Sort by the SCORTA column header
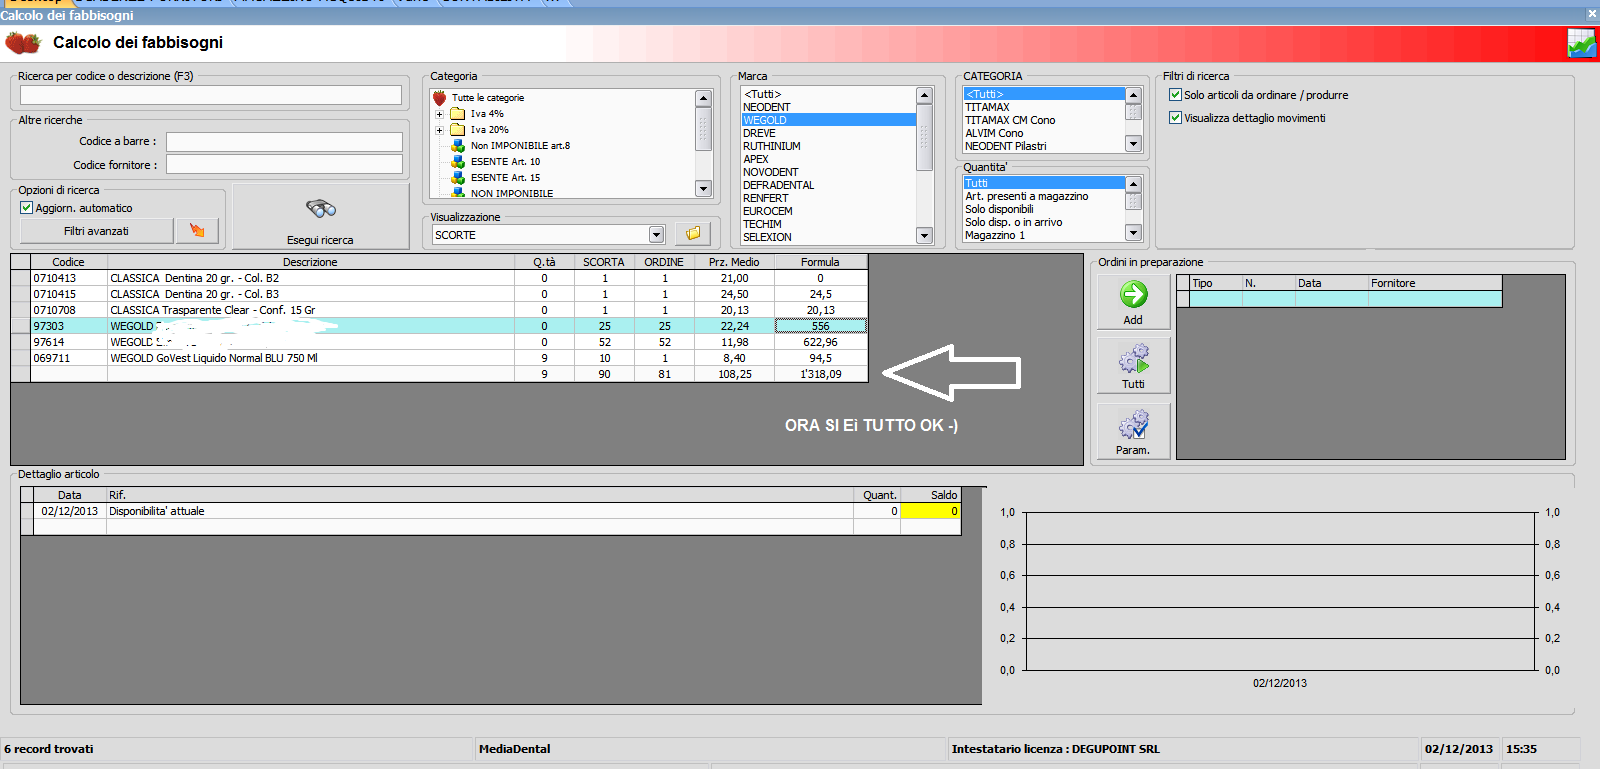The image size is (1600, 769). click(604, 262)
